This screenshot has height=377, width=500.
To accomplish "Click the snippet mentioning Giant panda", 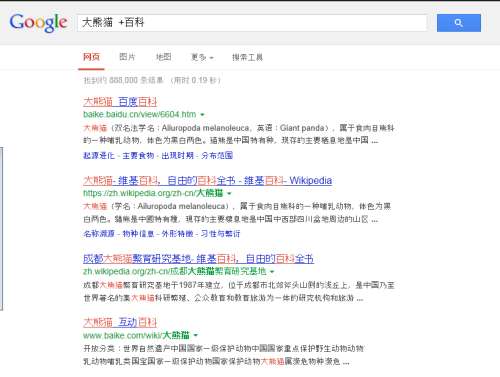I will tap(238, 134).
